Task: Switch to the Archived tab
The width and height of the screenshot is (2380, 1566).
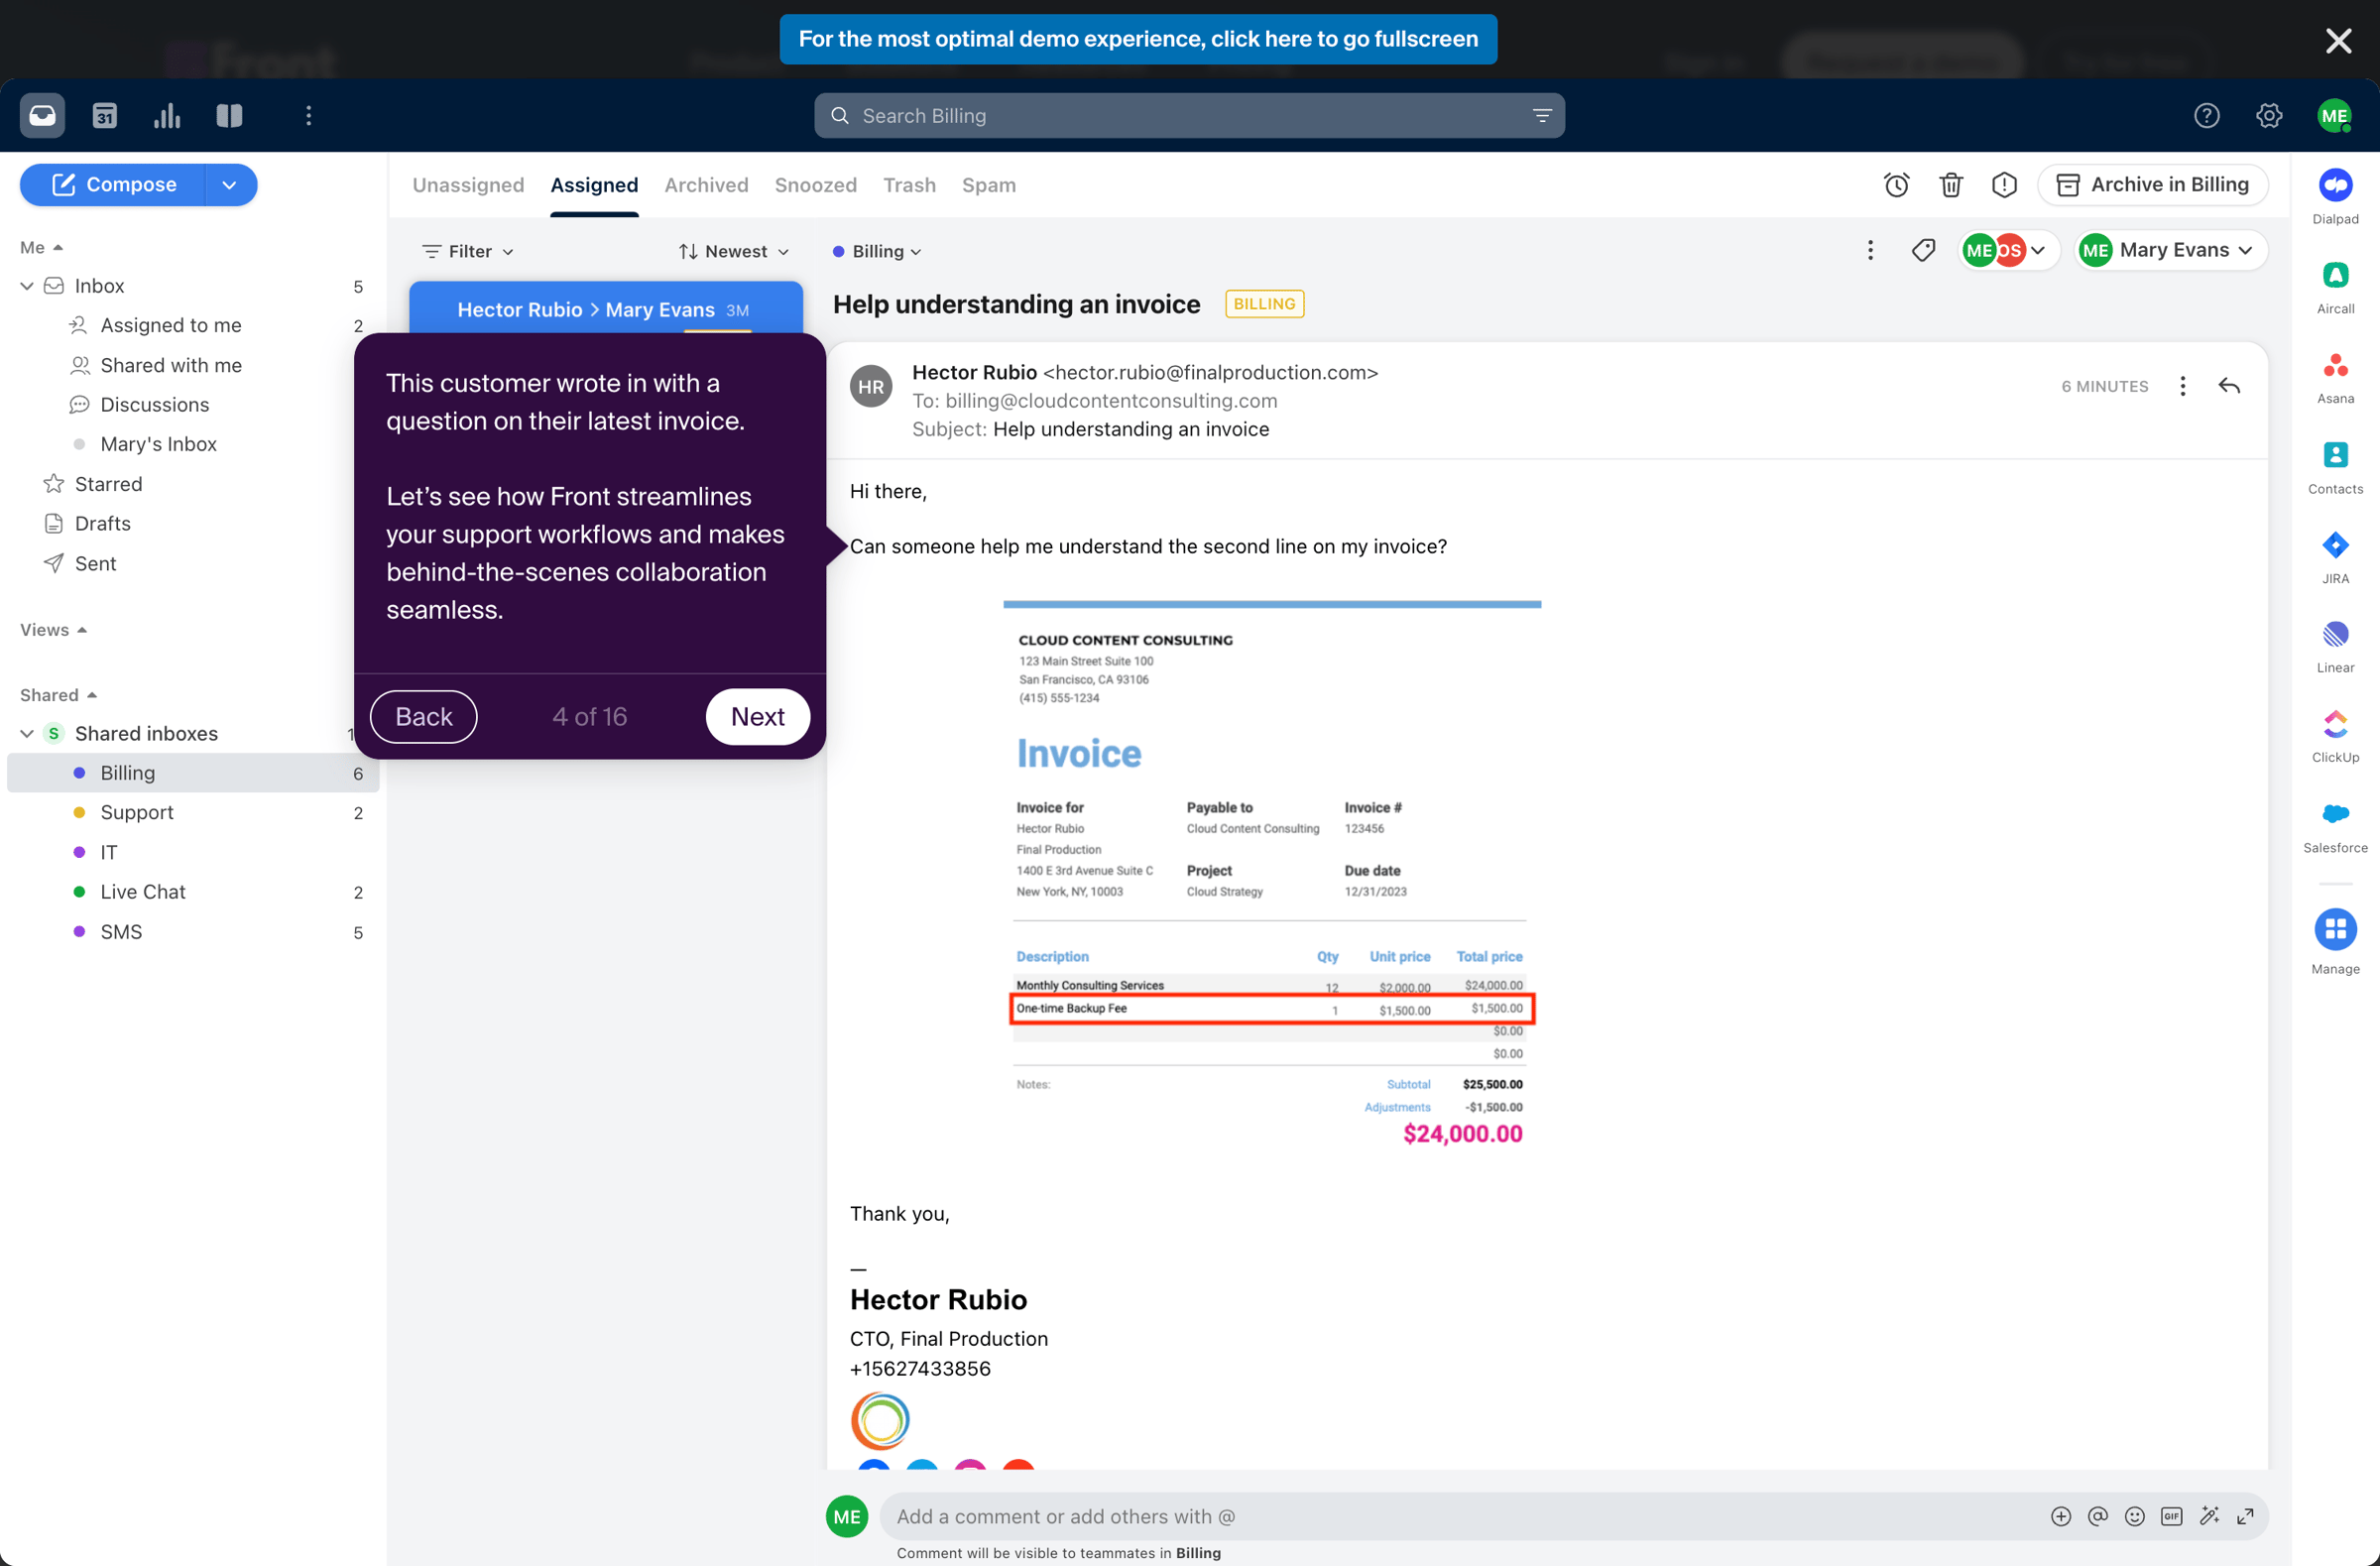Action: point(706,185)
